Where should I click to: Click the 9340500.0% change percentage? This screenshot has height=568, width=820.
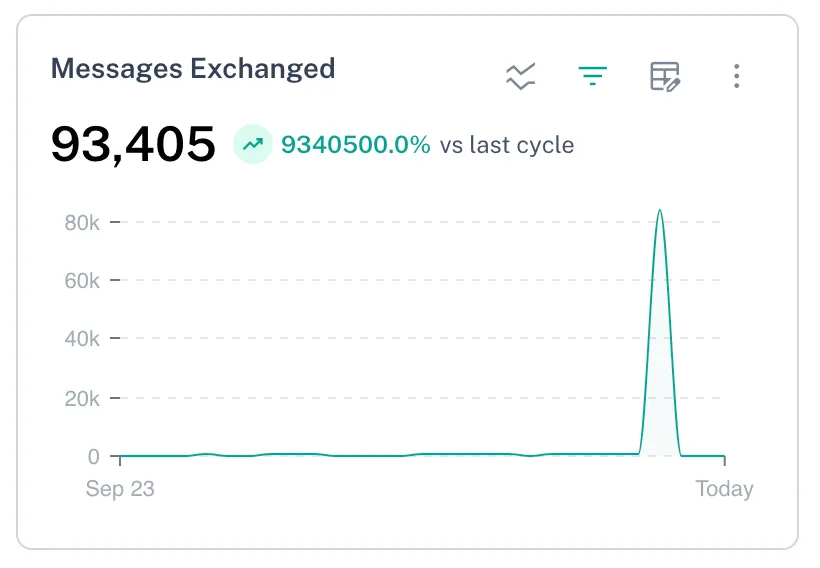355,144
